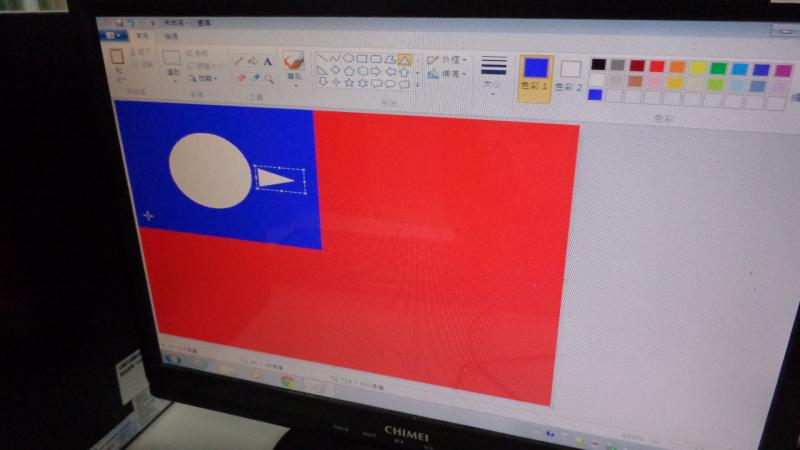The height and width of the screenshot is (450, 800).
Task: Switch to the Home ribbon tab
Action: click(x=142, y=36)
